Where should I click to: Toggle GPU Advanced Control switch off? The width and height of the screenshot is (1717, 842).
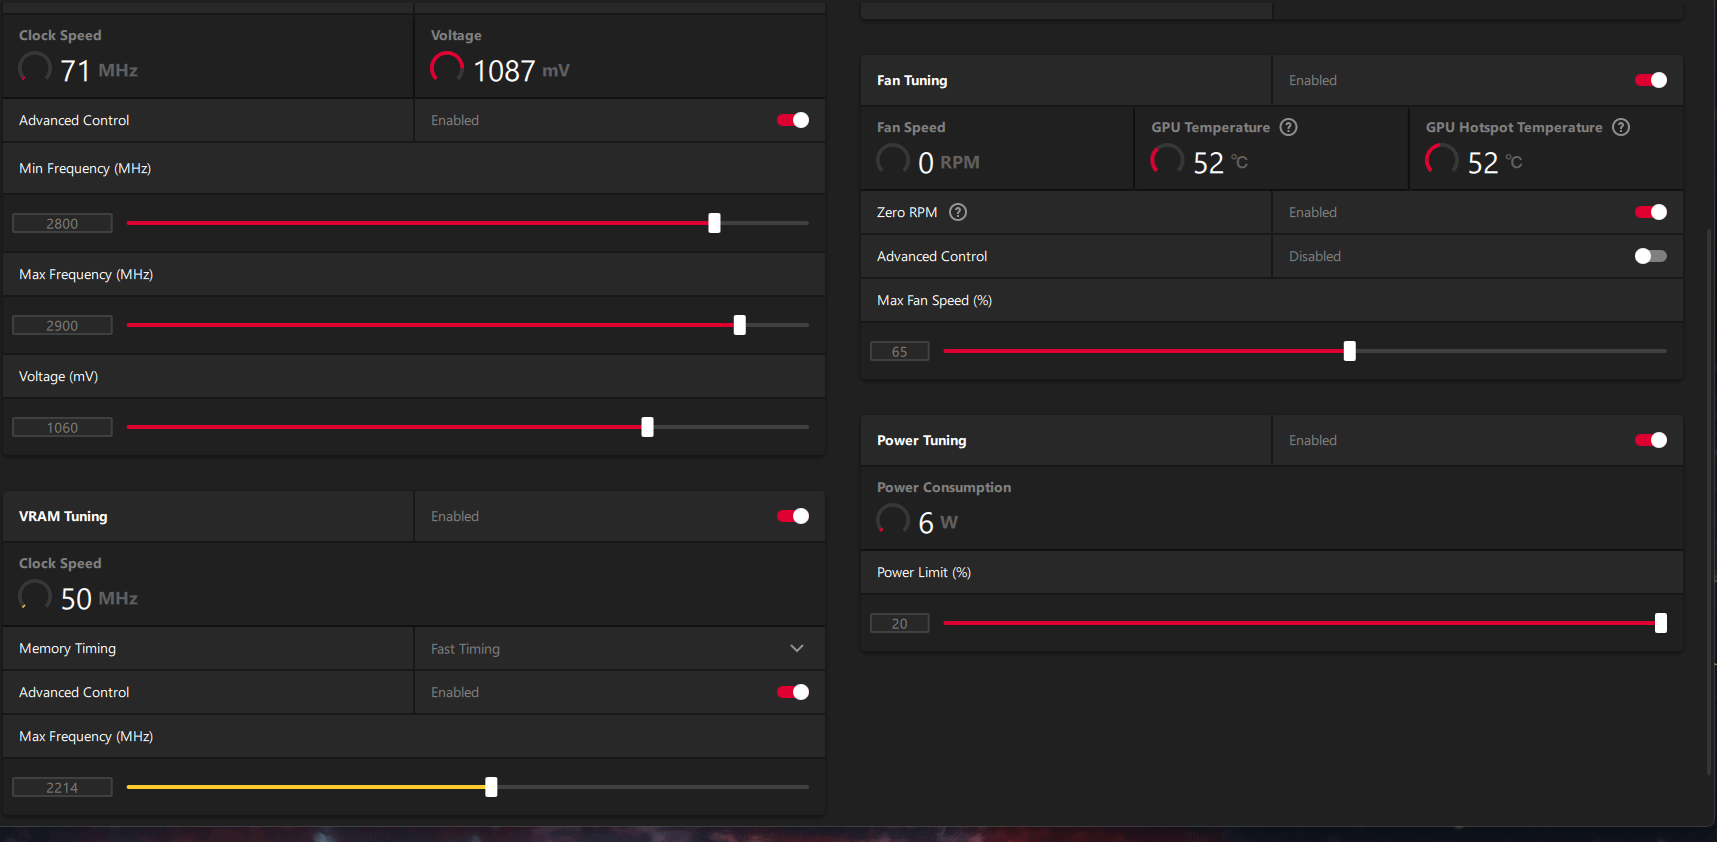pos(793,120)
